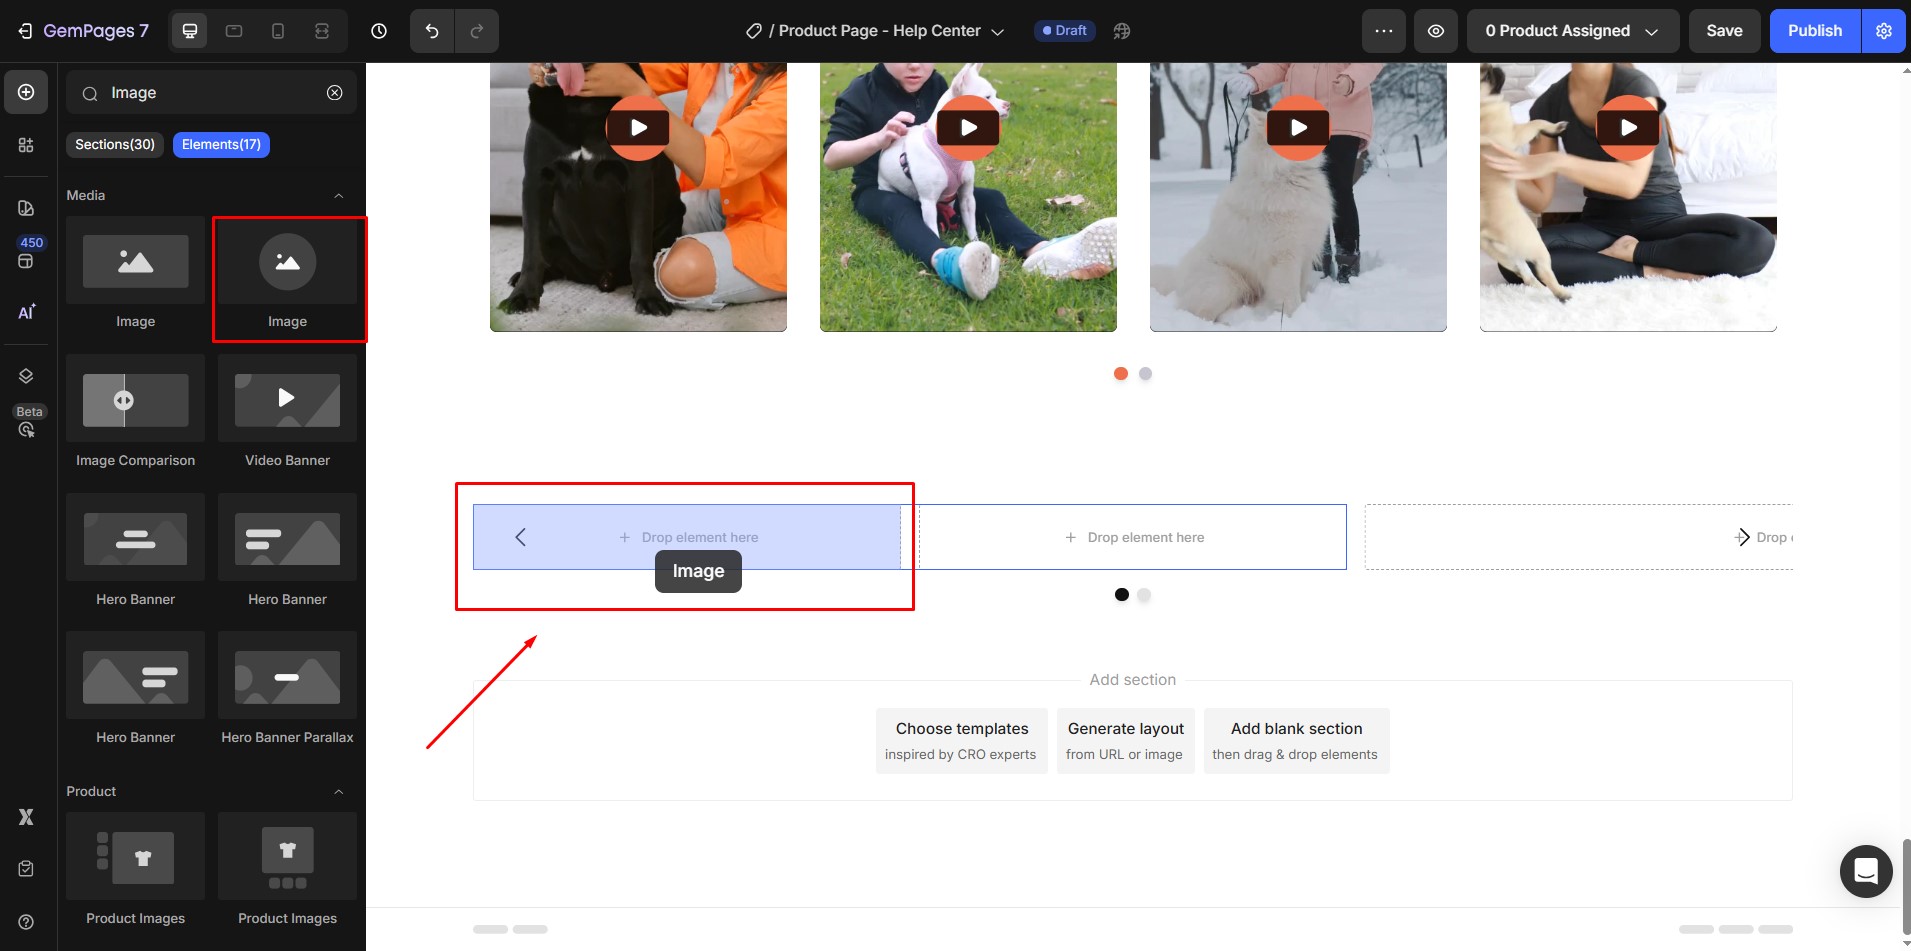Open the chat support bubble
This screenshot has height=951, width=1911.
tap(1865, 871)
